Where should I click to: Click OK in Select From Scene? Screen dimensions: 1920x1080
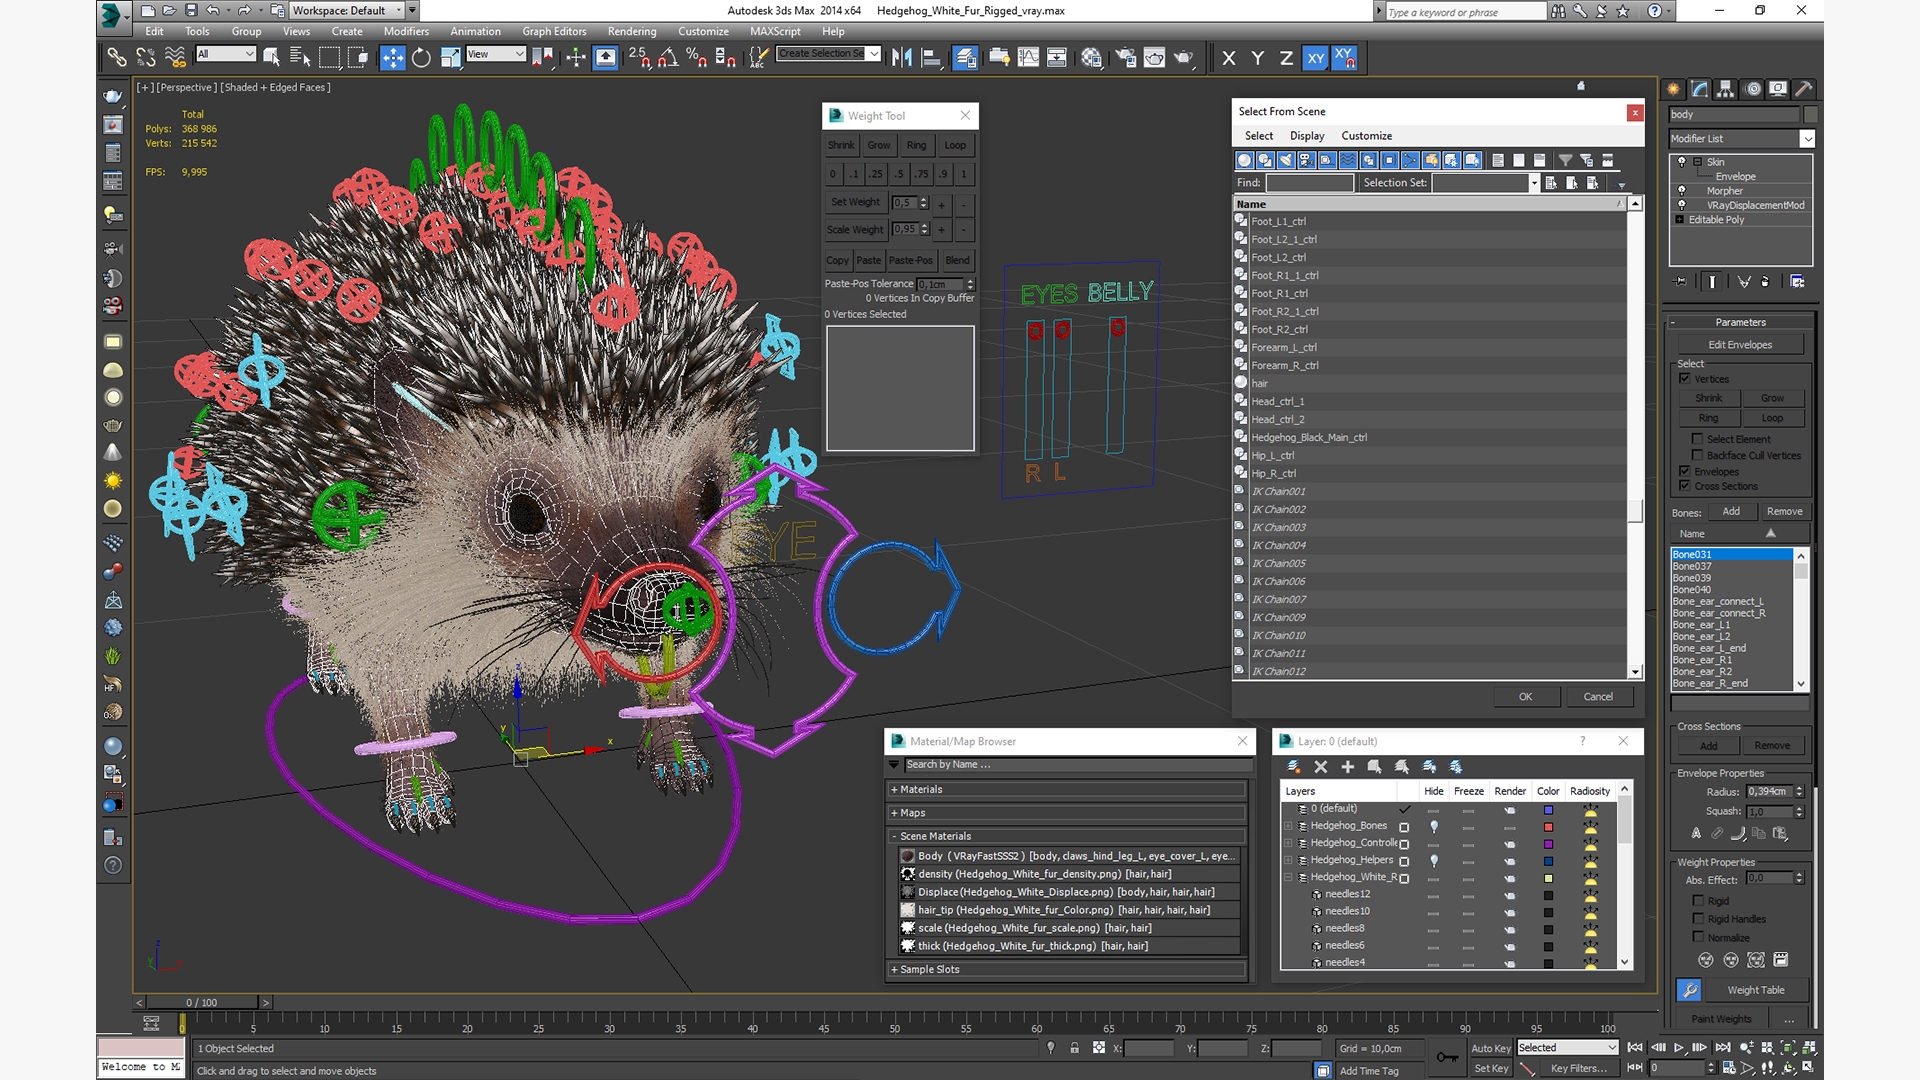(x=1525, y=697)
